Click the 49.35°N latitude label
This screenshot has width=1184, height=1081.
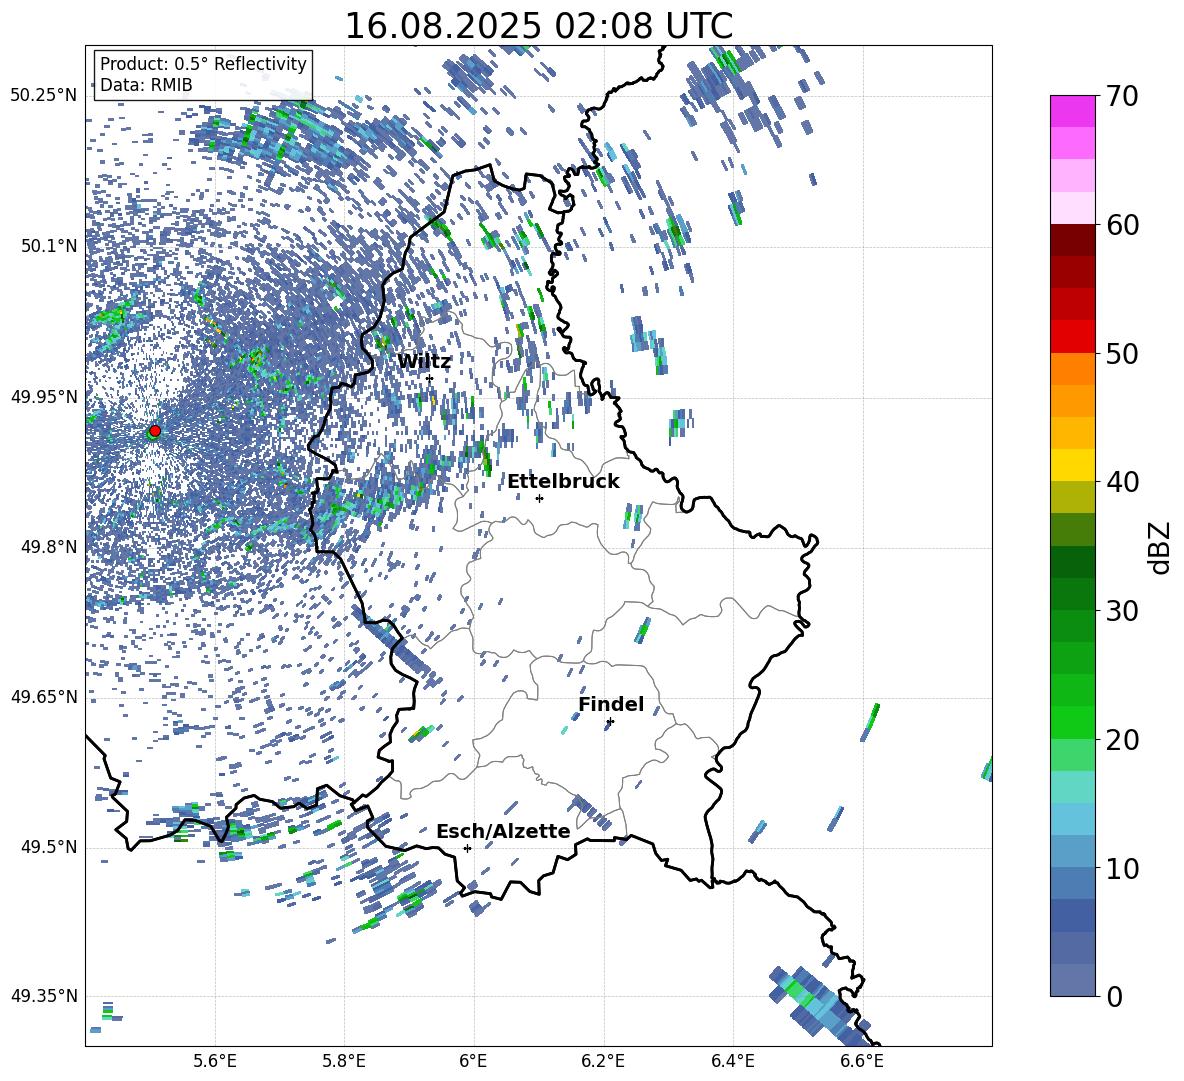[44, 996]
